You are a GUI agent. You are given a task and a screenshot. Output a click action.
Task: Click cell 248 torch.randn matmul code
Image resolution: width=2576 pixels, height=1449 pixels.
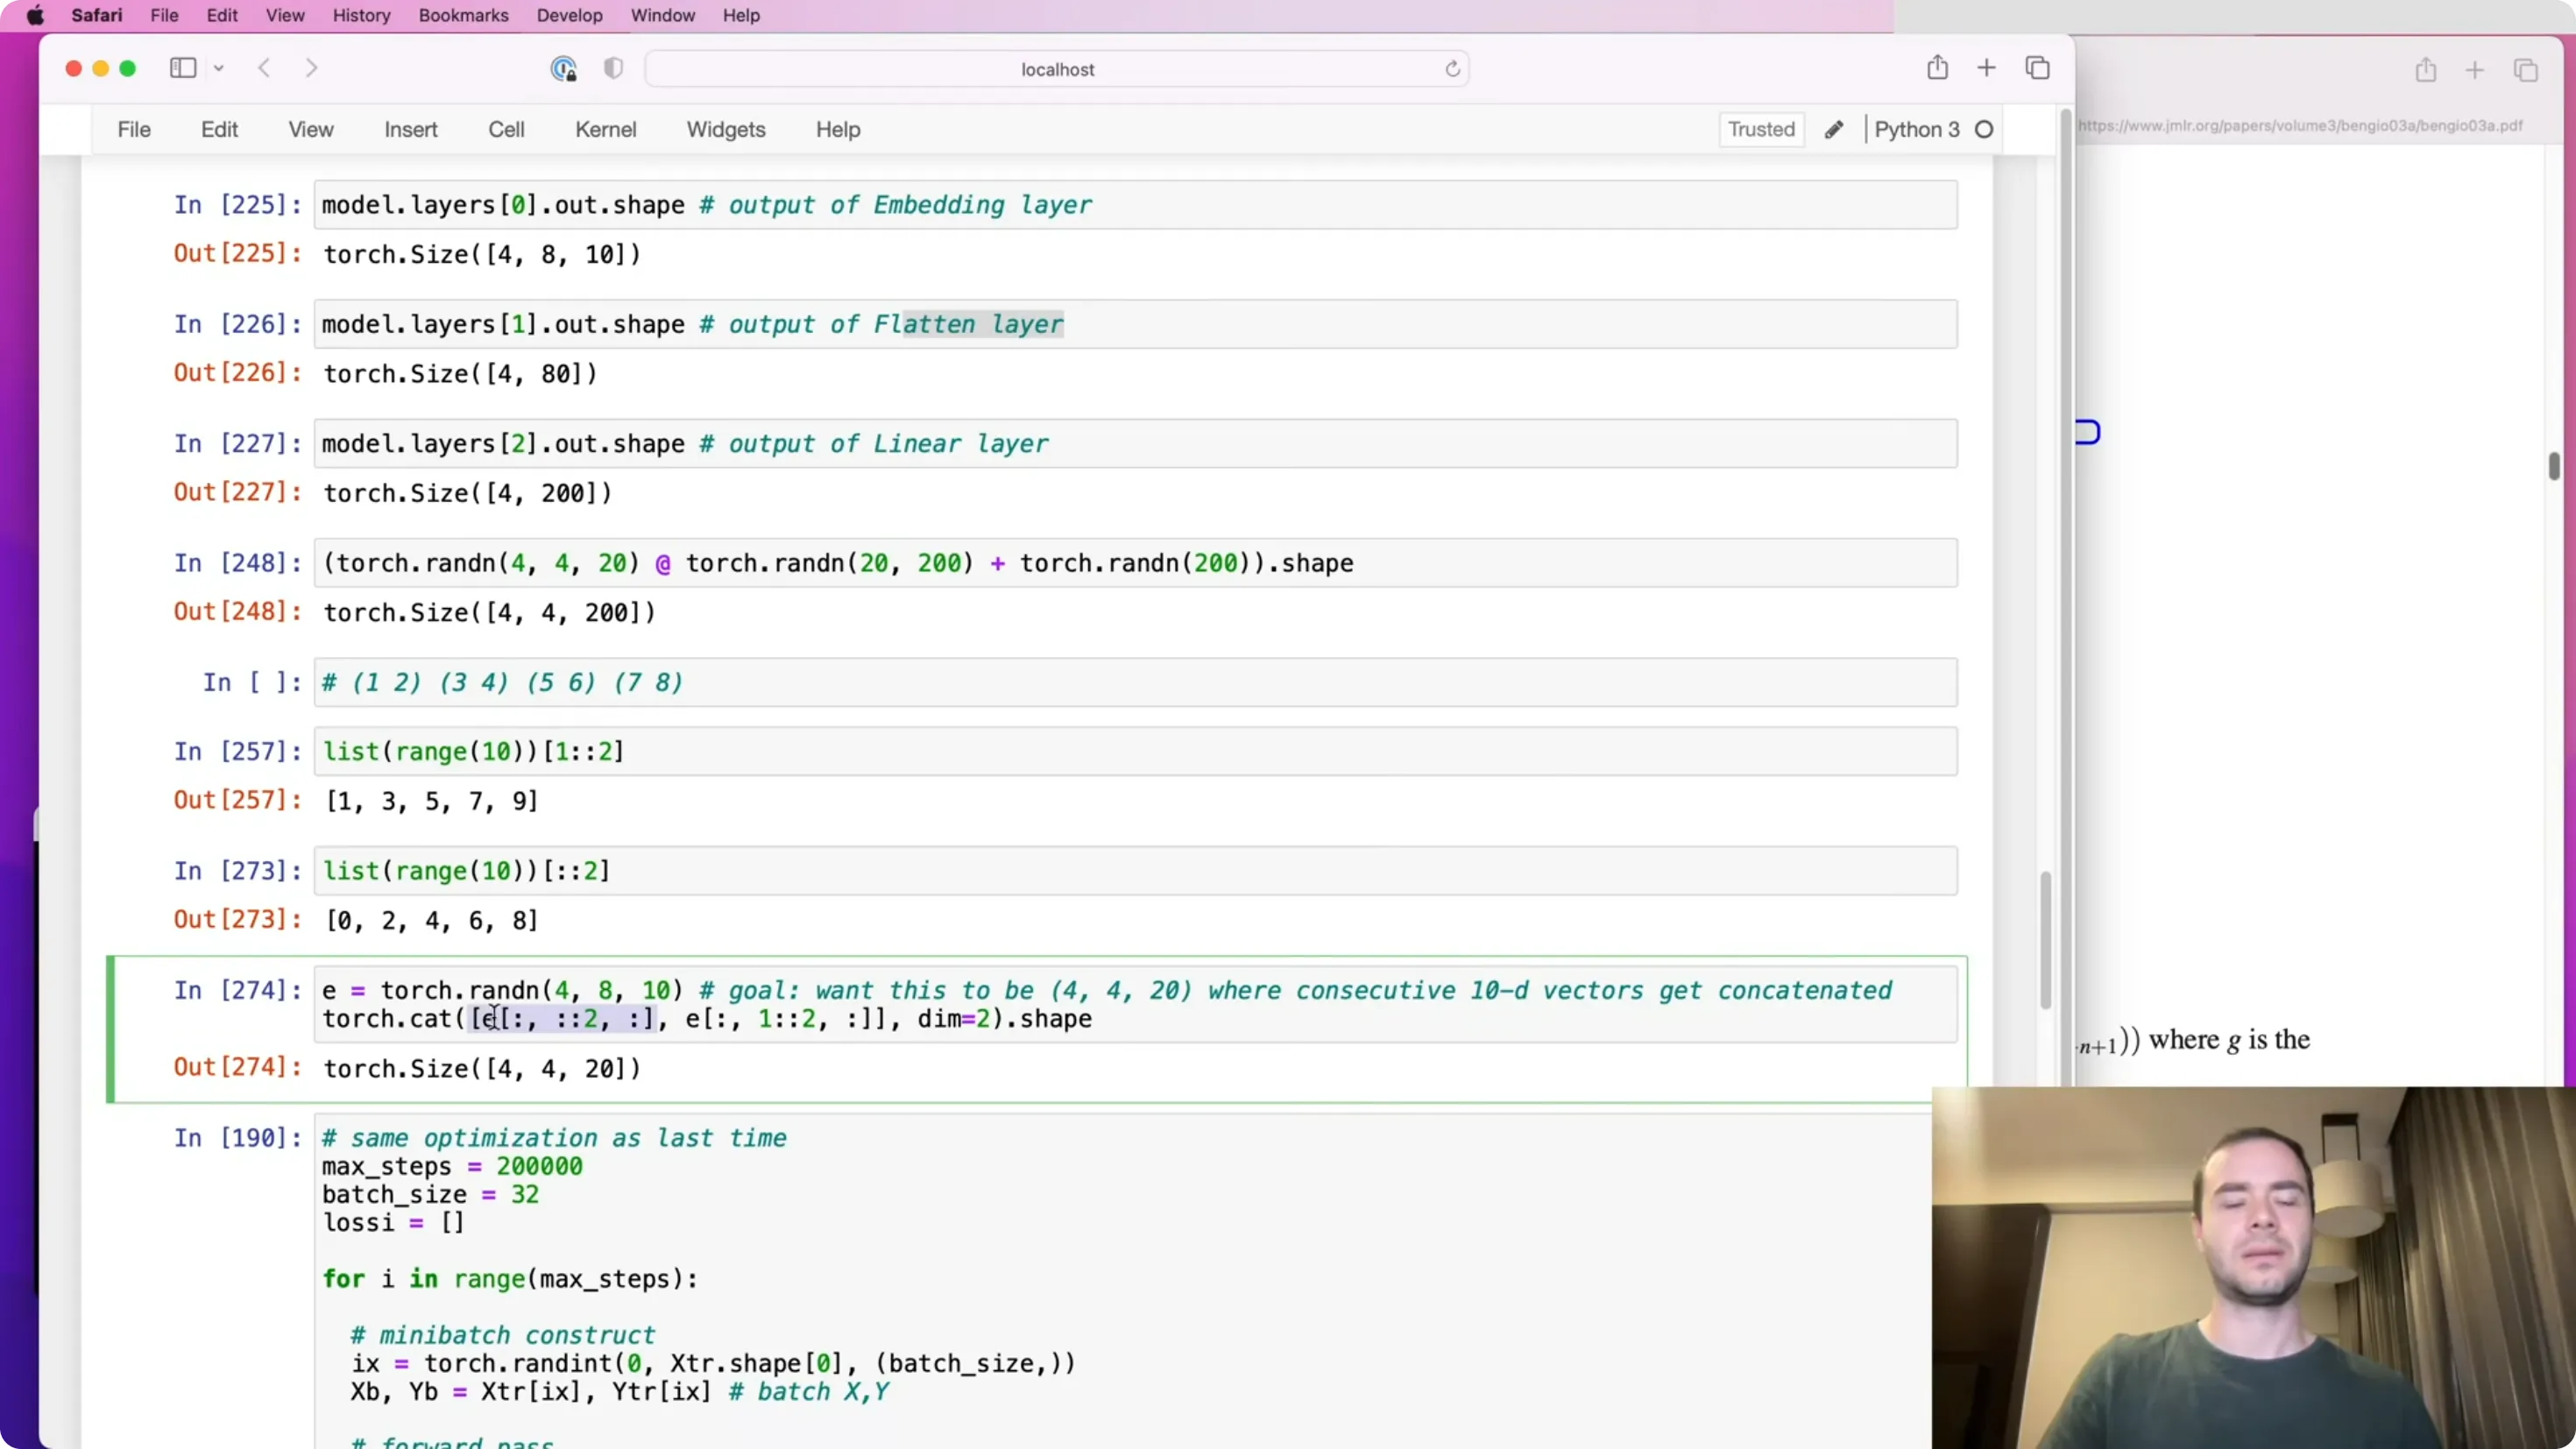pos(1135,563)
